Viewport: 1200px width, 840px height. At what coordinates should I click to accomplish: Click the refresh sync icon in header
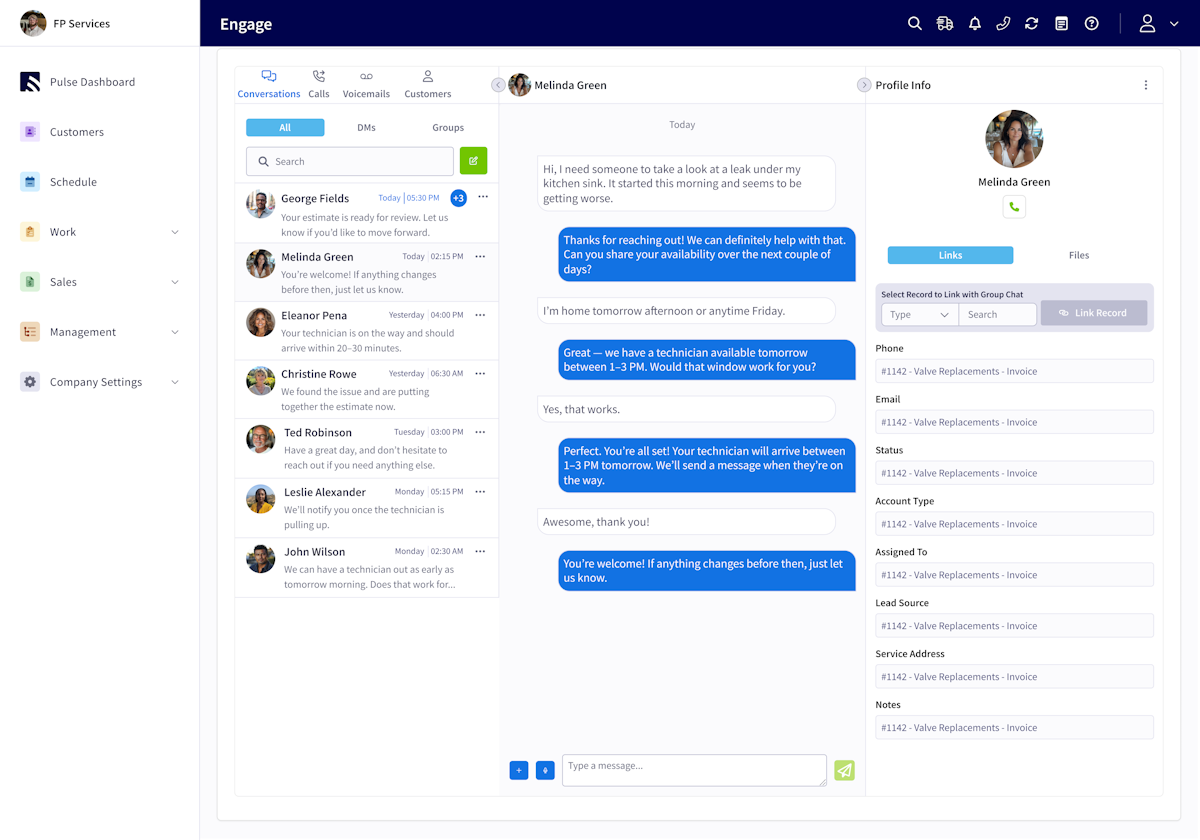(x=1031, y=24)
